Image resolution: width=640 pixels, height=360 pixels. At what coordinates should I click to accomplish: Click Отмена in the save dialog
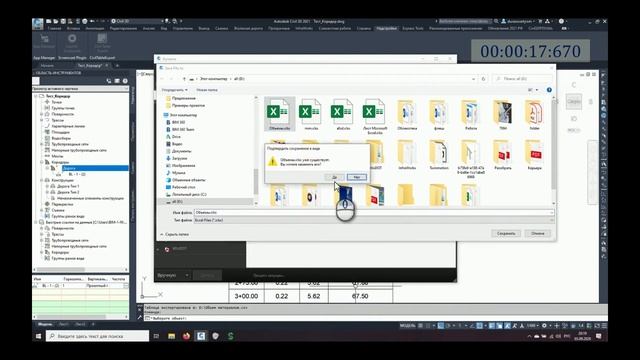pyautogui.click(x=538, y=233)
